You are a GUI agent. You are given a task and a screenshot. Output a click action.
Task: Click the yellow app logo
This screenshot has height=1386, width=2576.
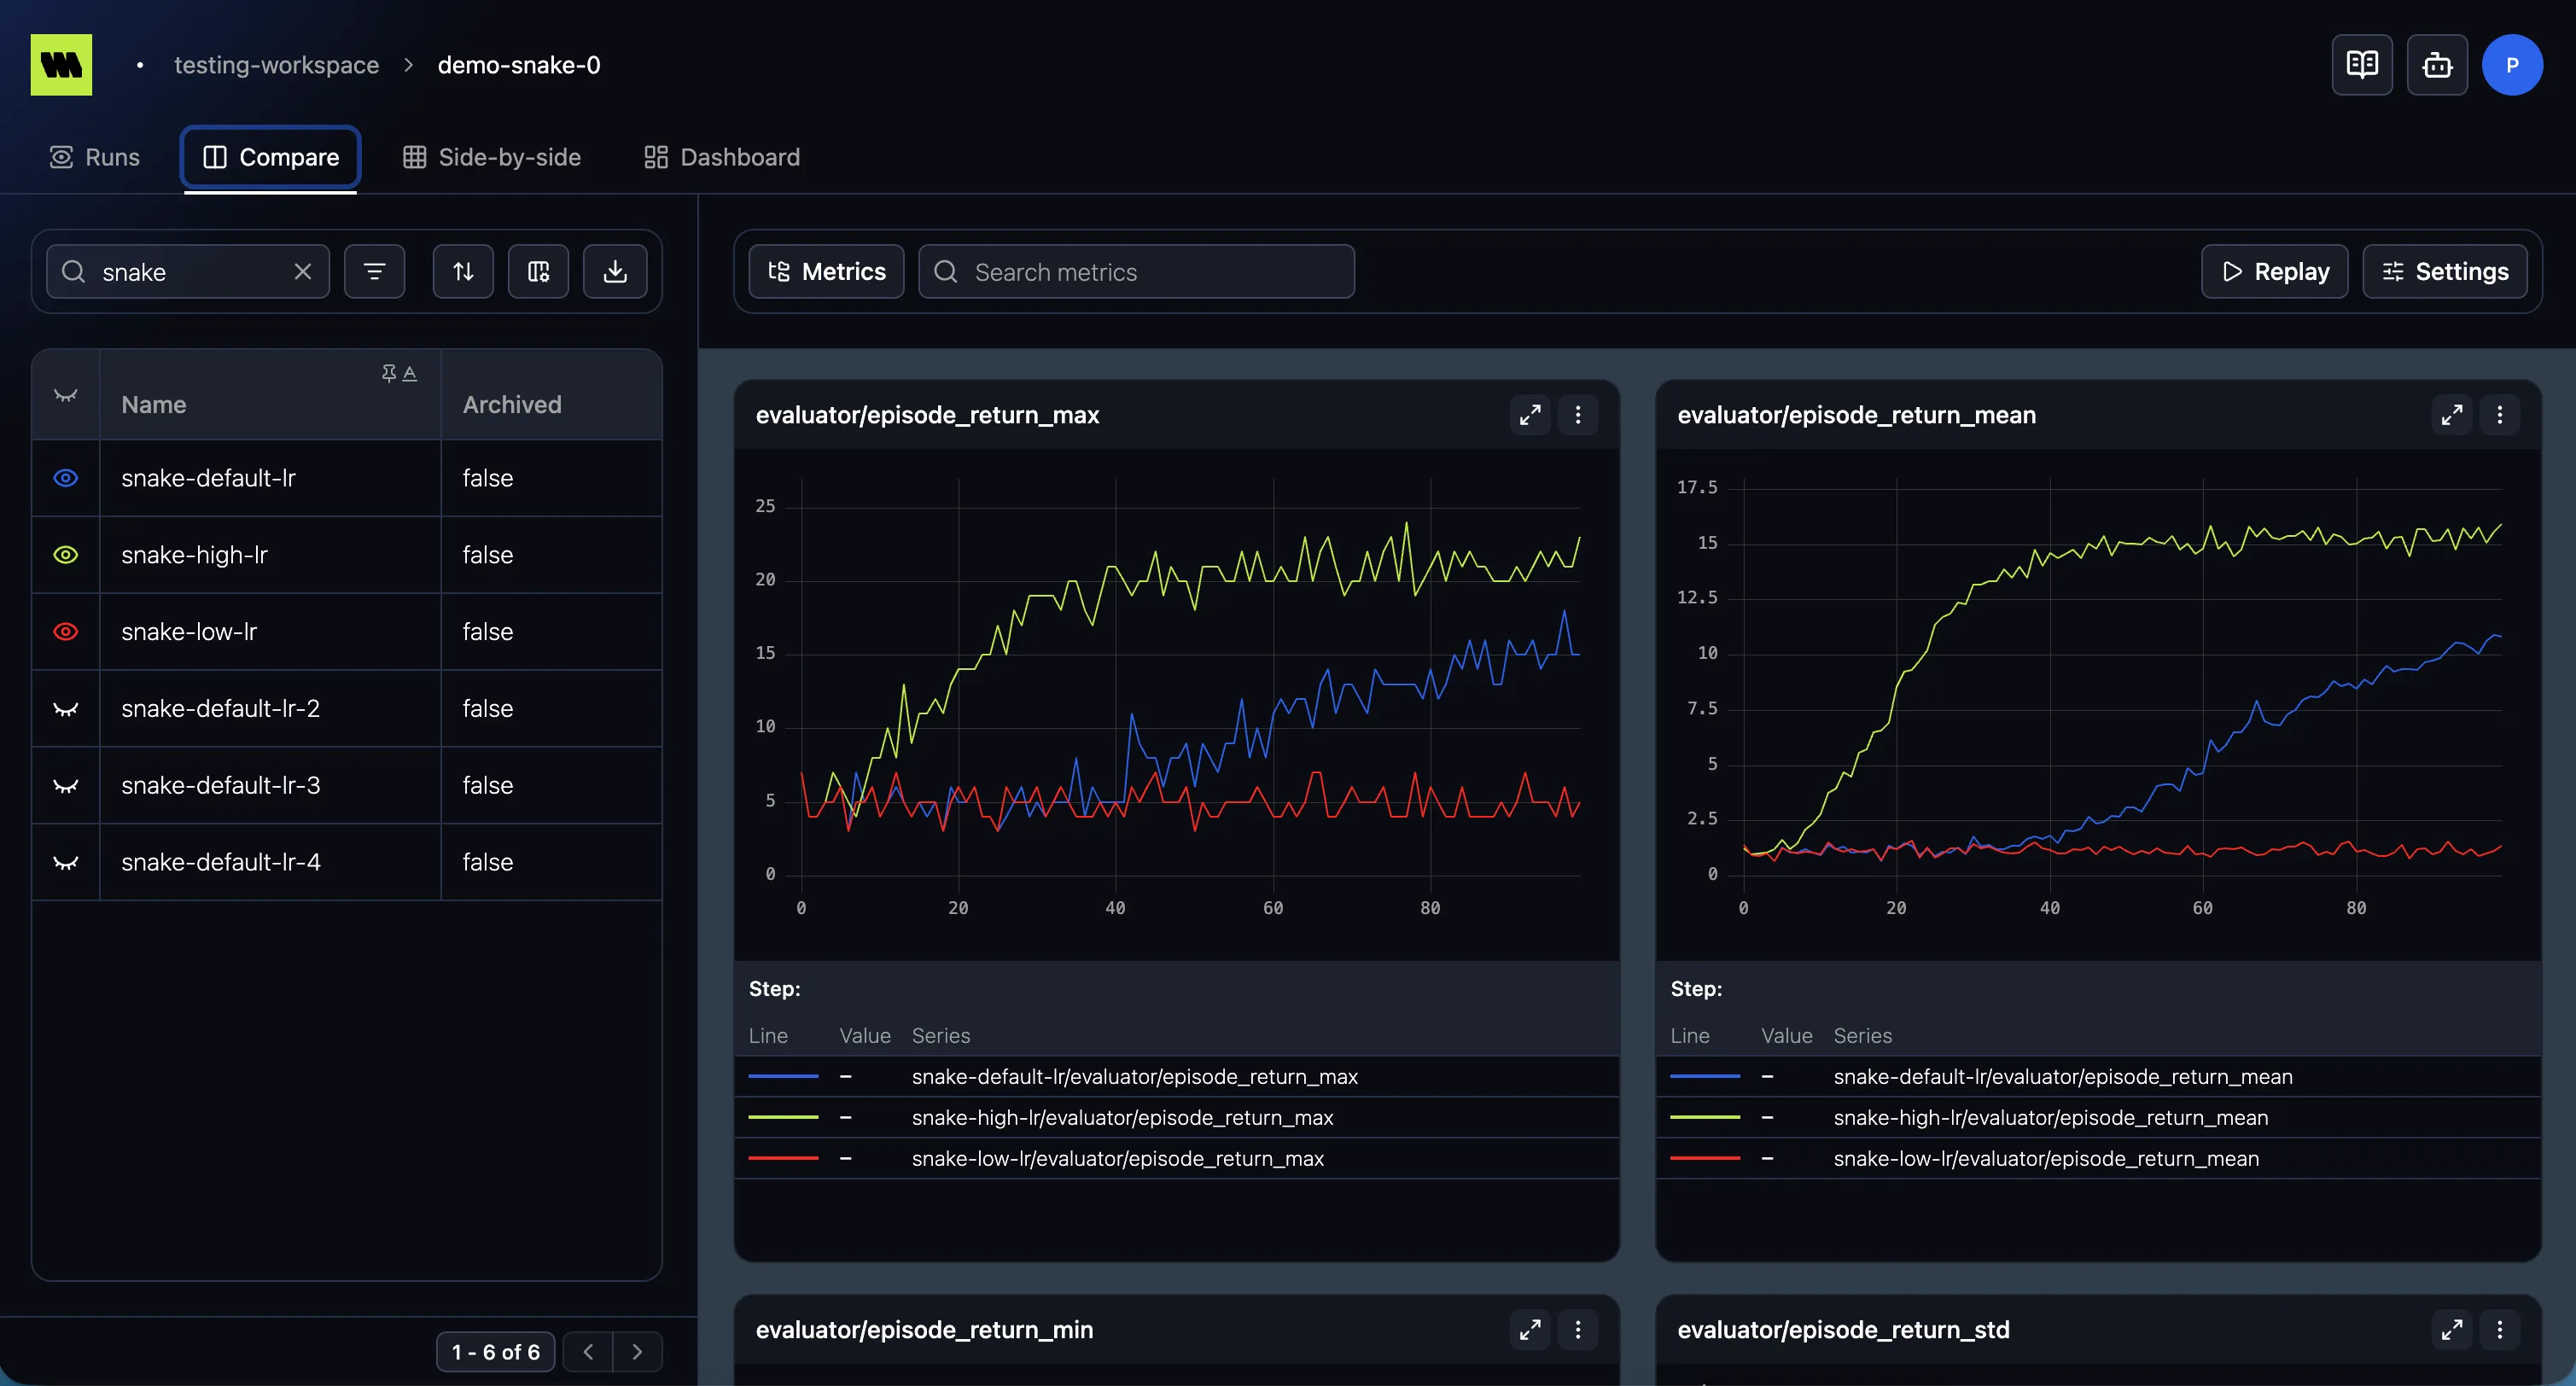tap(61, 65)
